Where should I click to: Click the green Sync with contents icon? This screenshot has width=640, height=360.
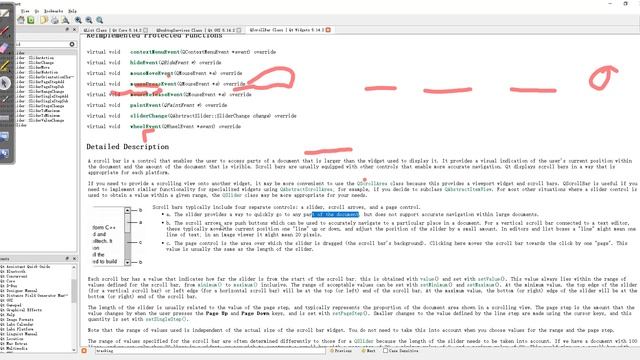click(x=31, y=20)
